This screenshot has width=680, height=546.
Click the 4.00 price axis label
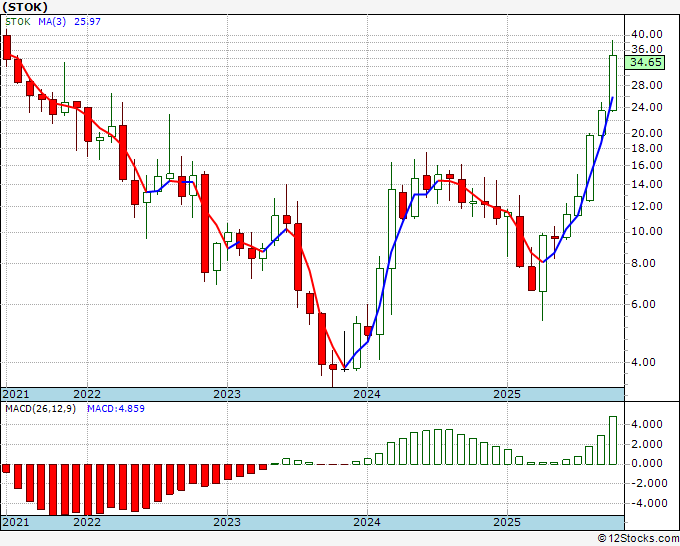pyautogui.click(x=644, y=362)
